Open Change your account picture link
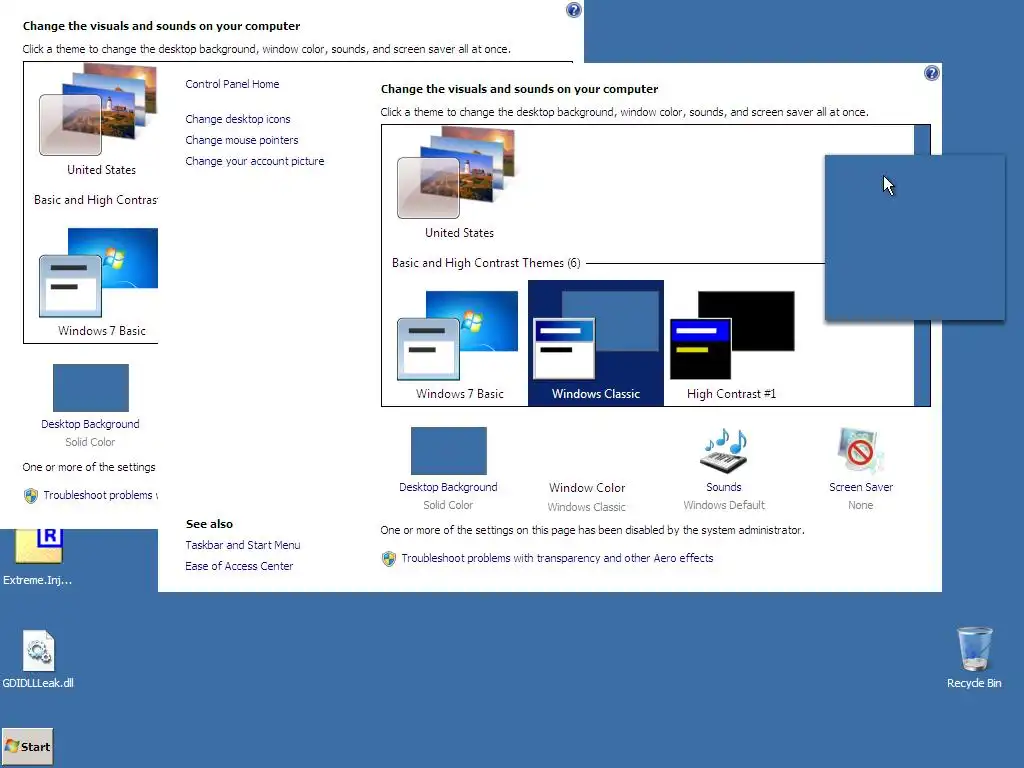This screenshot has width=1024, height=768. [255, 161]
